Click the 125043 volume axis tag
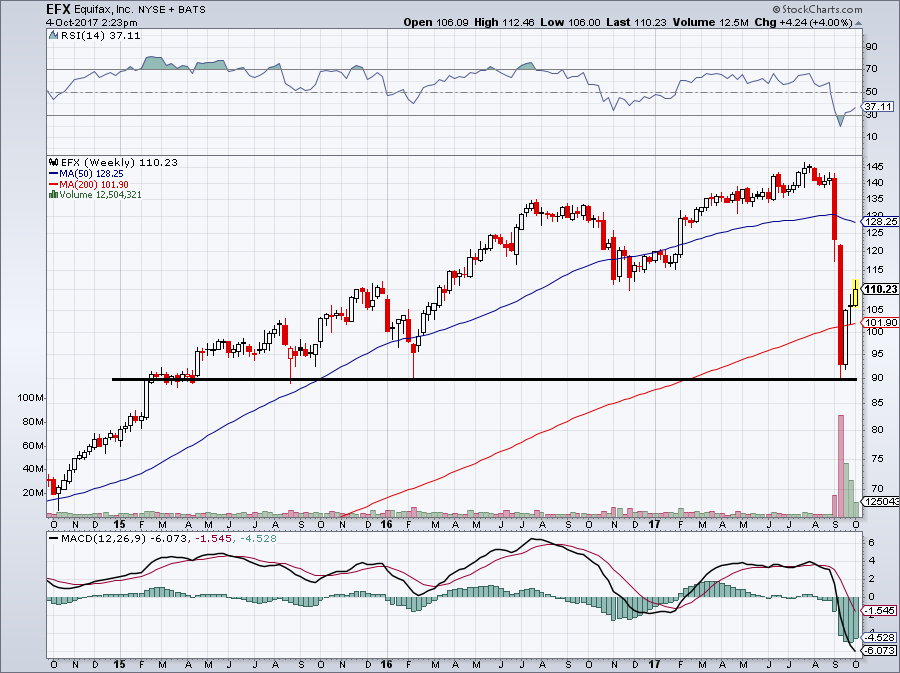900x673 pixels. pyautogui.click(x=881, y=501)
